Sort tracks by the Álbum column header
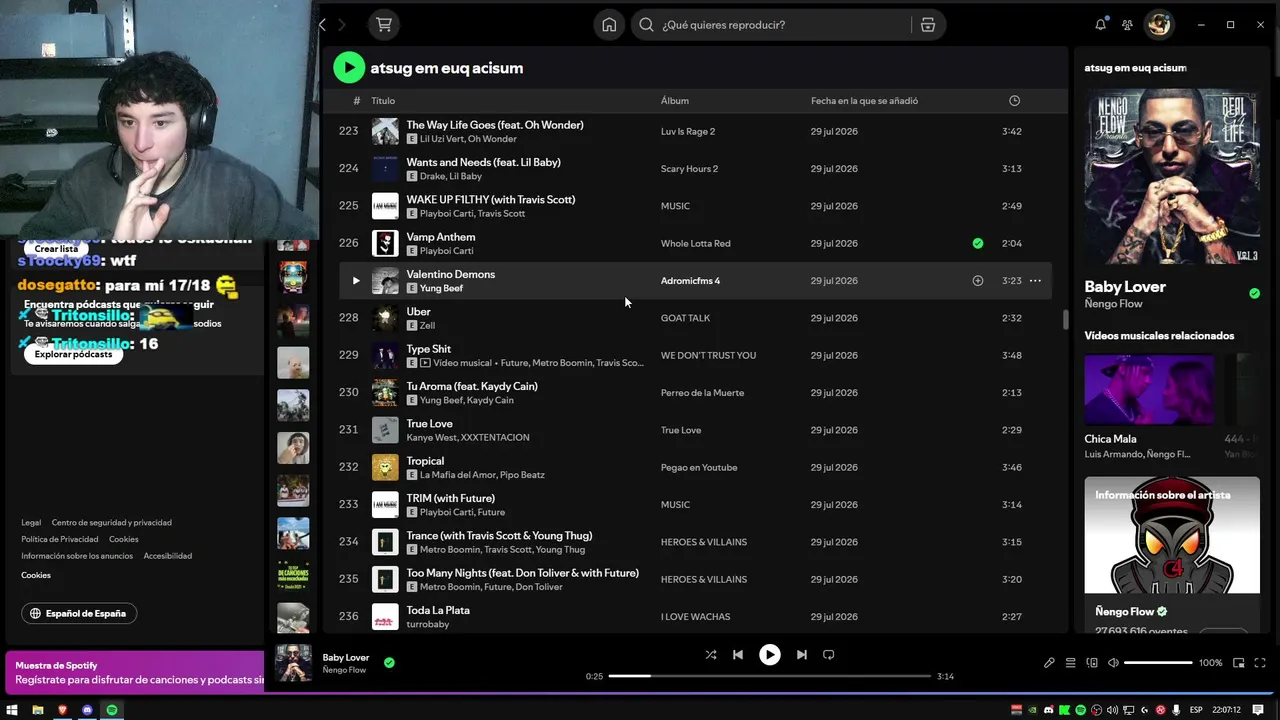Image resolution: width=1280 pixels, height=720 pixels. coord(674,101)
